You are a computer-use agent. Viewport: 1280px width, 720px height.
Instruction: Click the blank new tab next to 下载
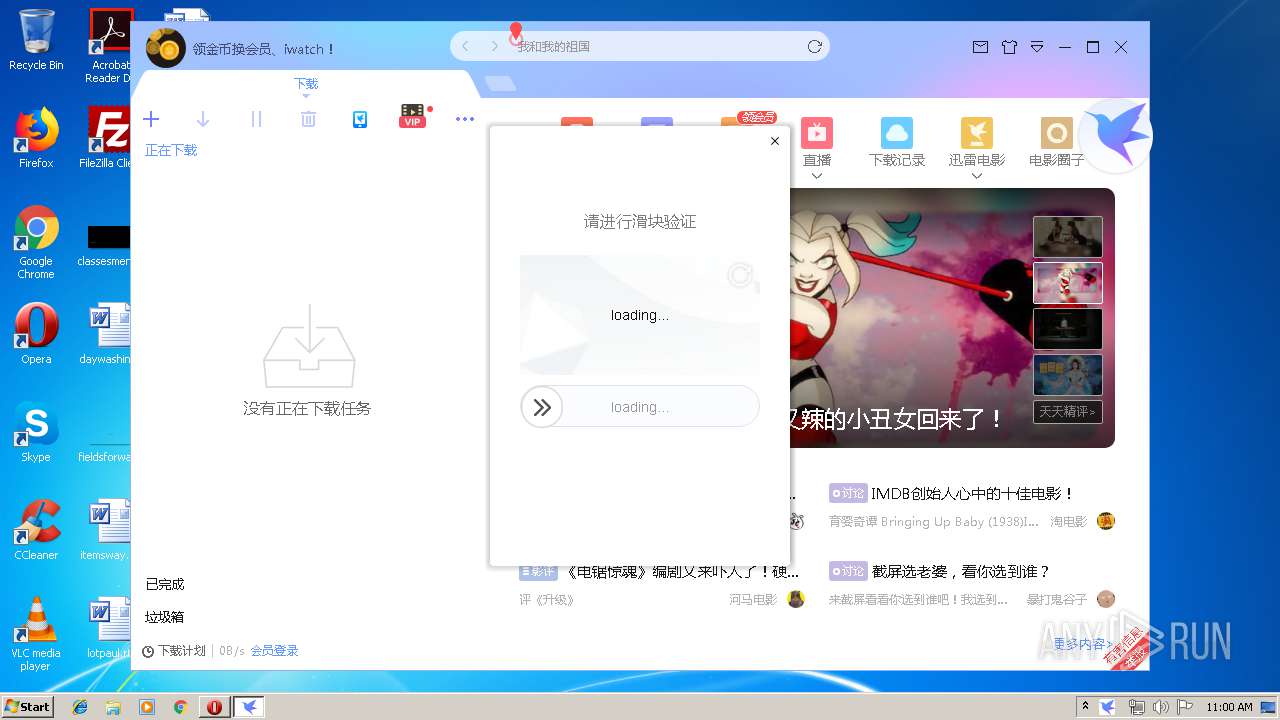click(x=501, y=84)
